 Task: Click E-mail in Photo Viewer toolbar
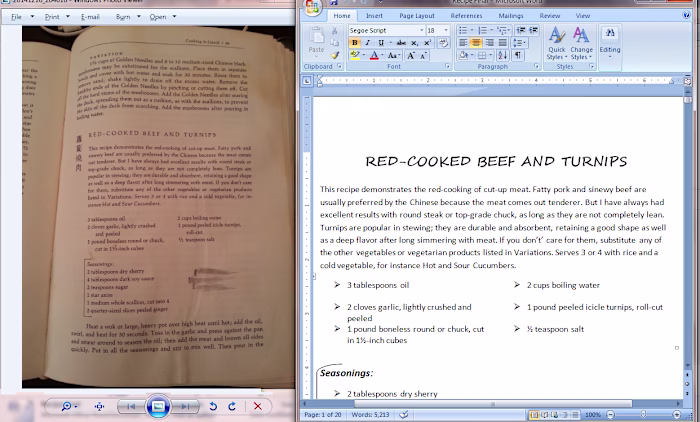90,17
